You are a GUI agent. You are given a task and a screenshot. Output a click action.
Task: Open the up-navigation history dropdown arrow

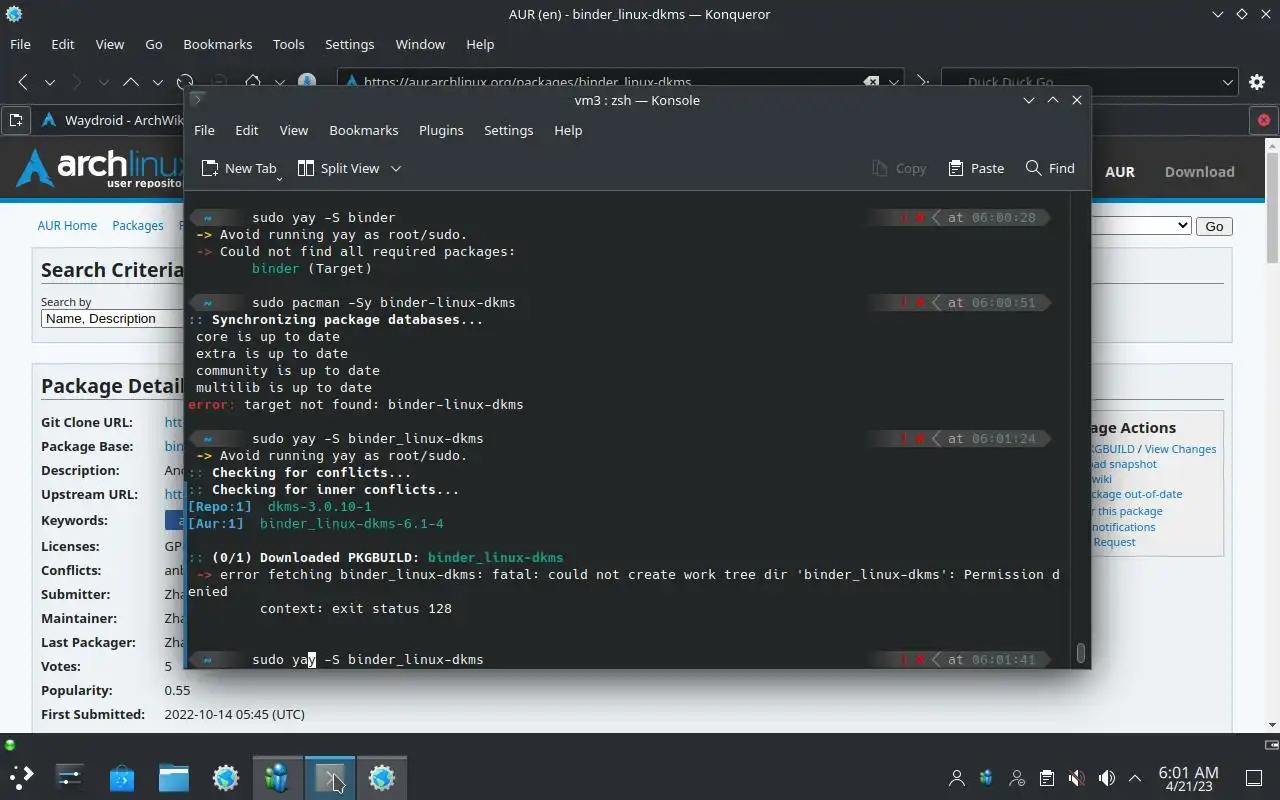click(x=157, y=82)
